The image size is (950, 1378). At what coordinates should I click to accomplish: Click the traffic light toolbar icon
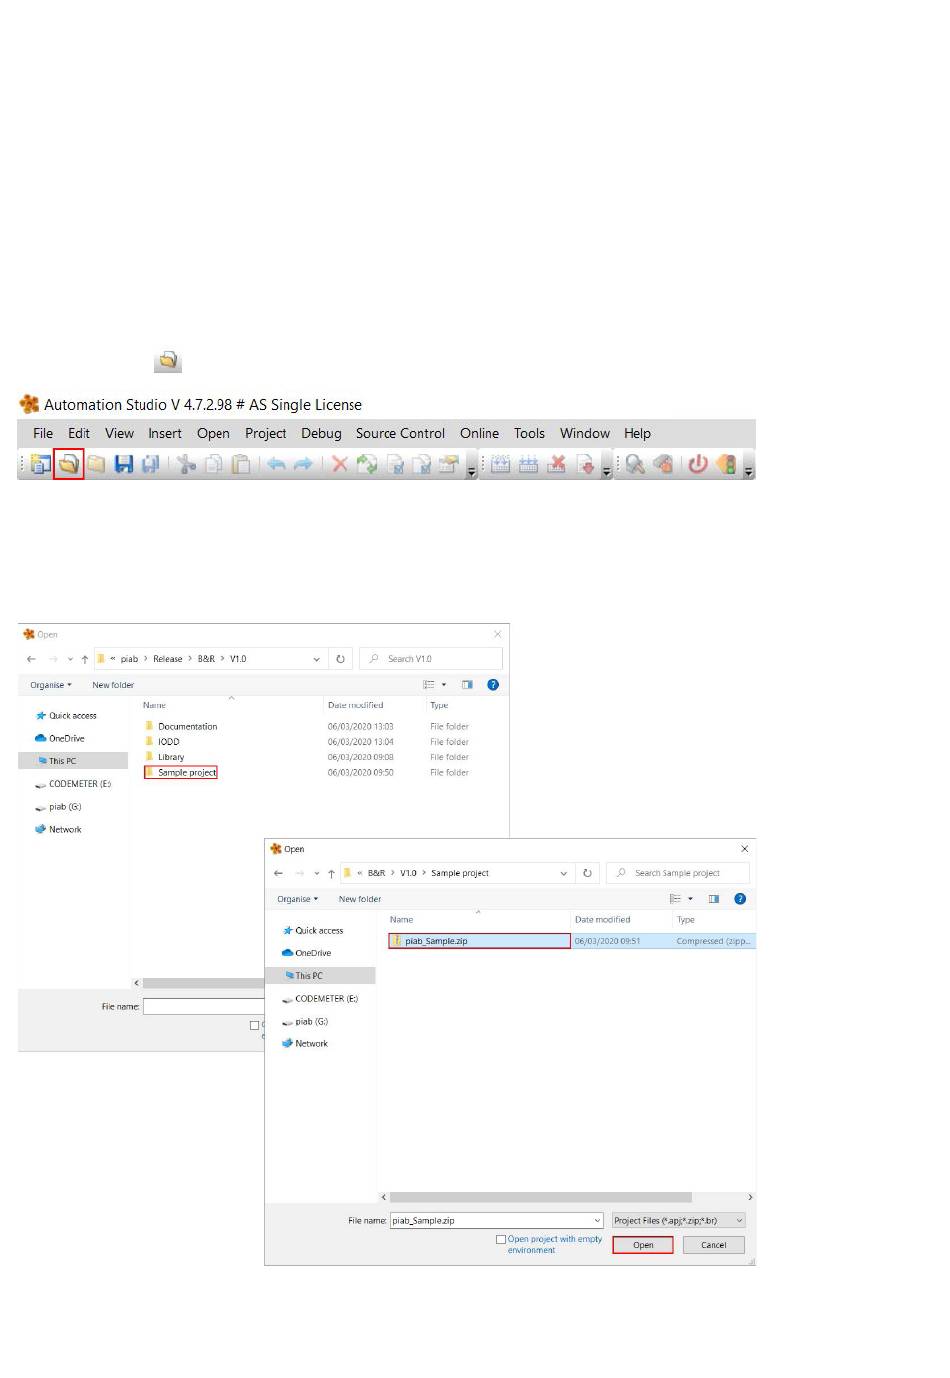click(x=727, y=464)
